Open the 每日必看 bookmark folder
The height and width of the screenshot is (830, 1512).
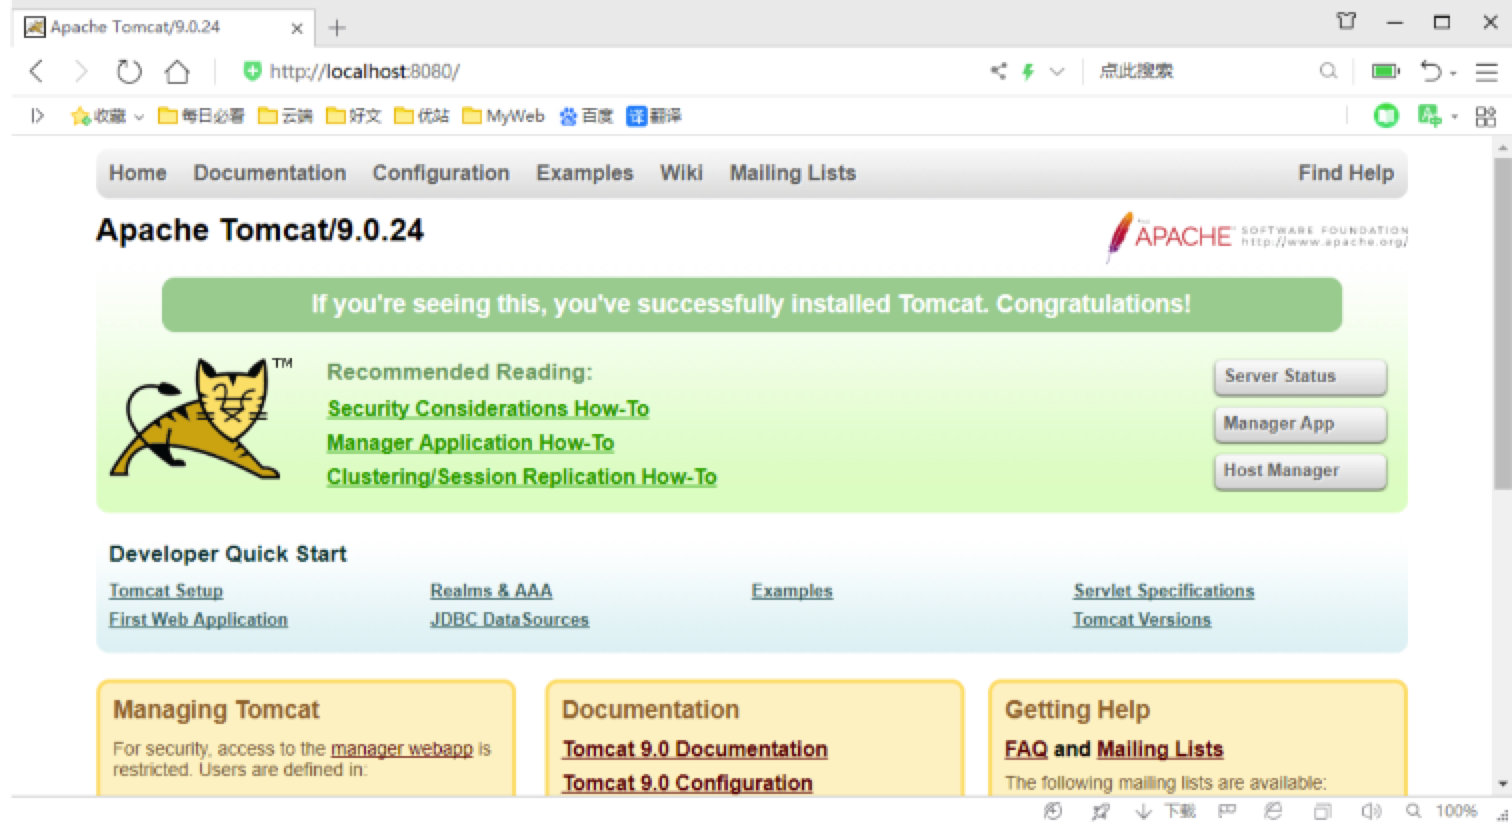click(x=201, y=116)
